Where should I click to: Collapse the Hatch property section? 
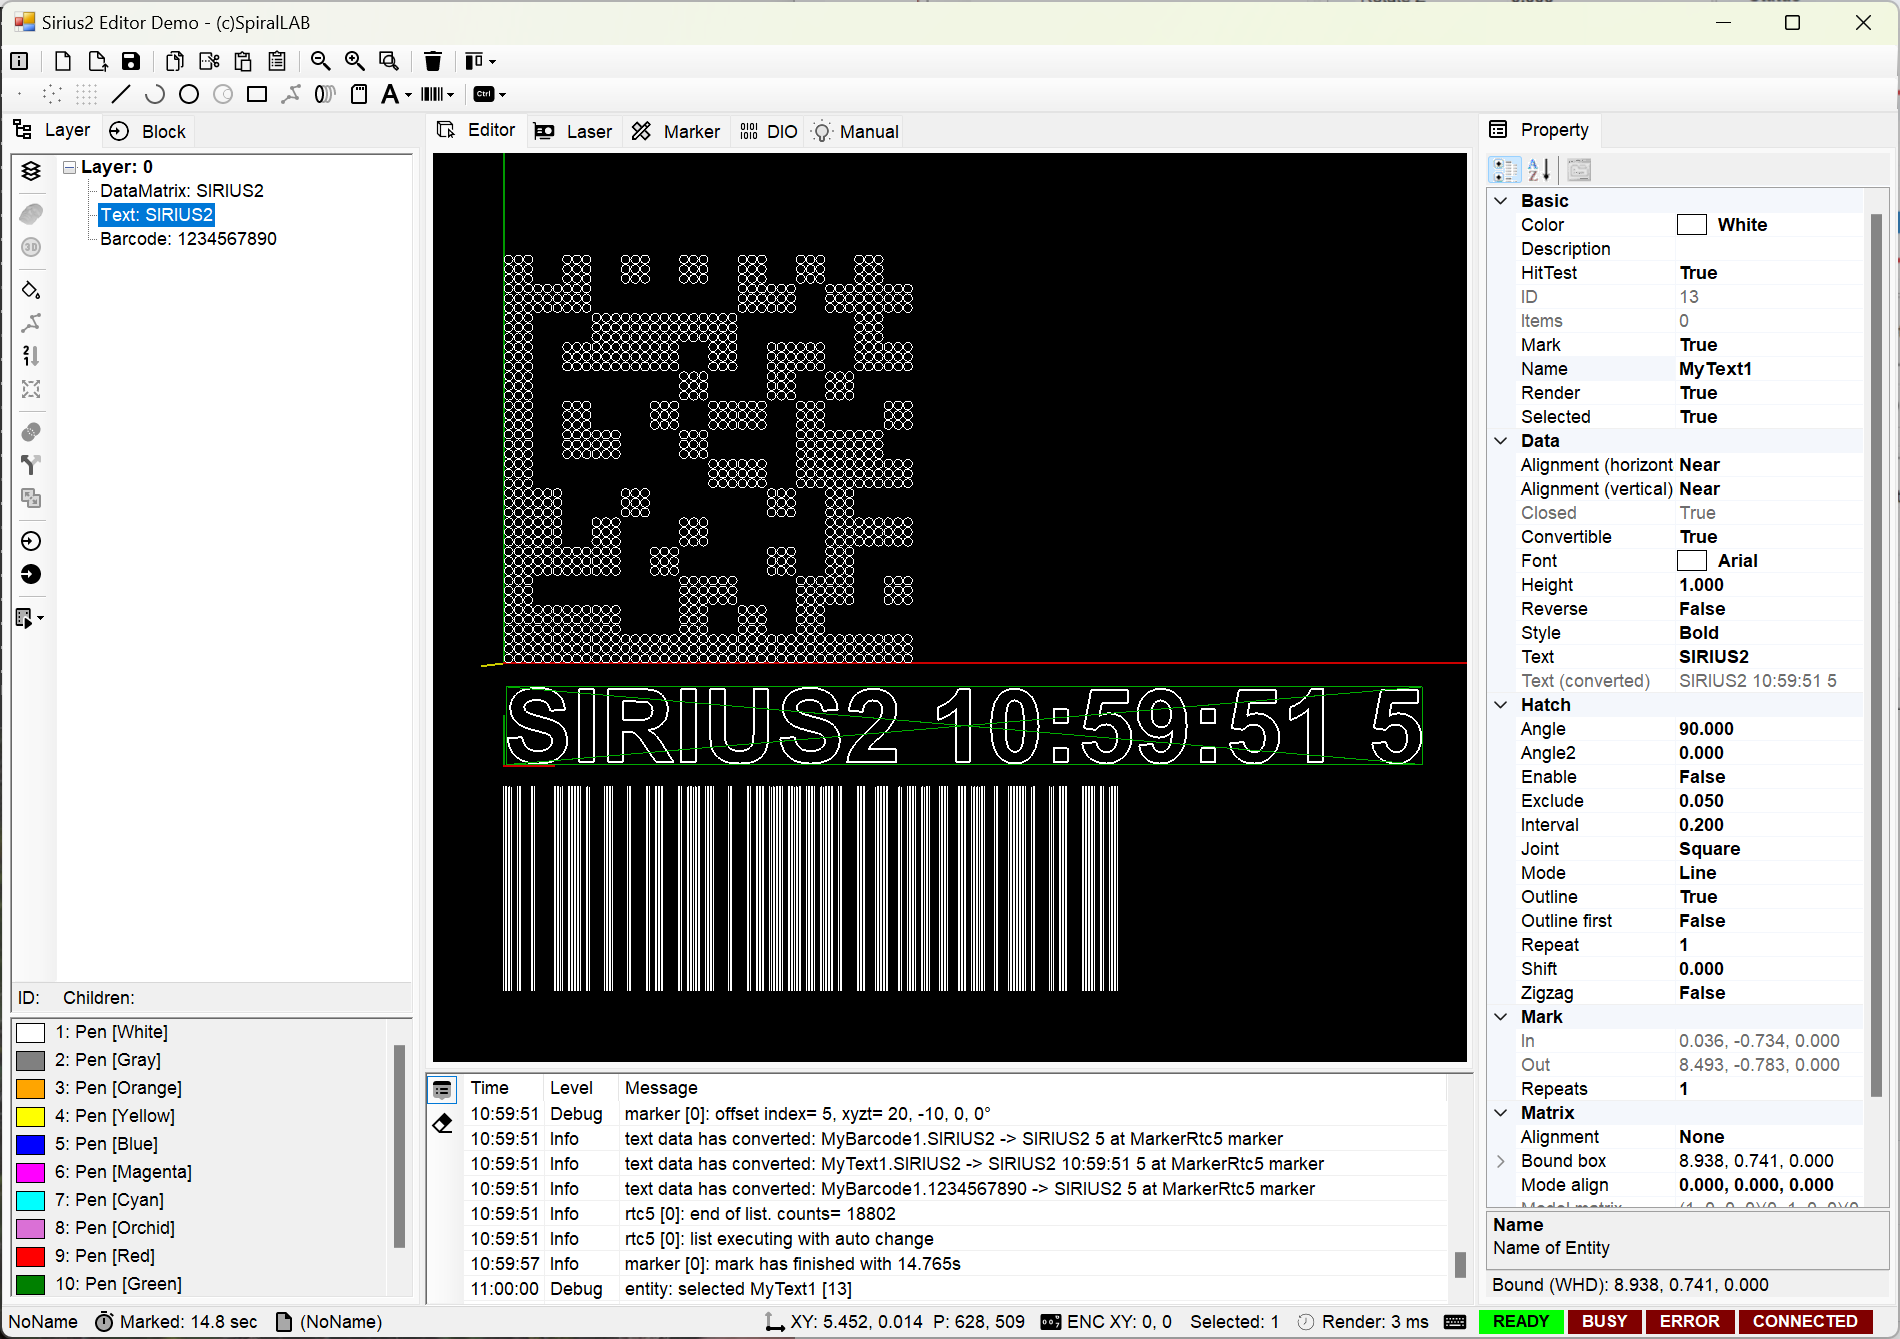pos(1501,705)
